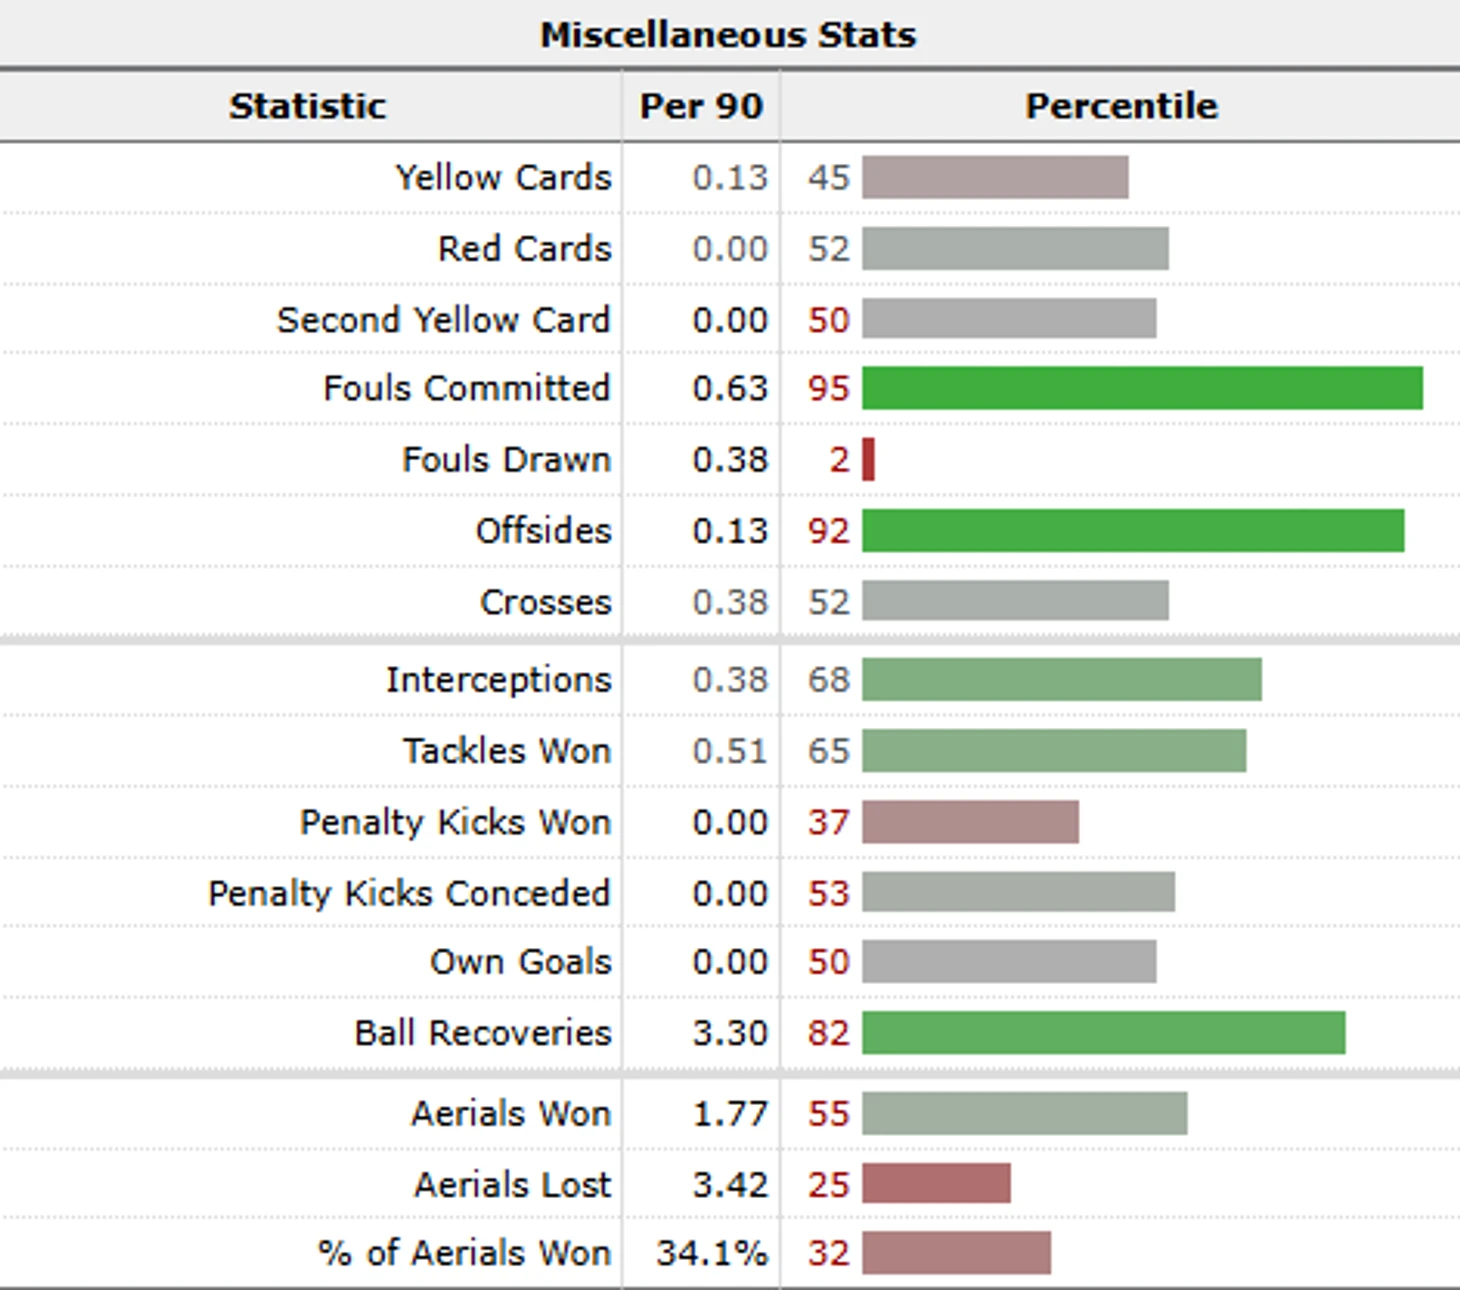Click the green Fouls Committed percentile bar

click(x=1142, y=388)
